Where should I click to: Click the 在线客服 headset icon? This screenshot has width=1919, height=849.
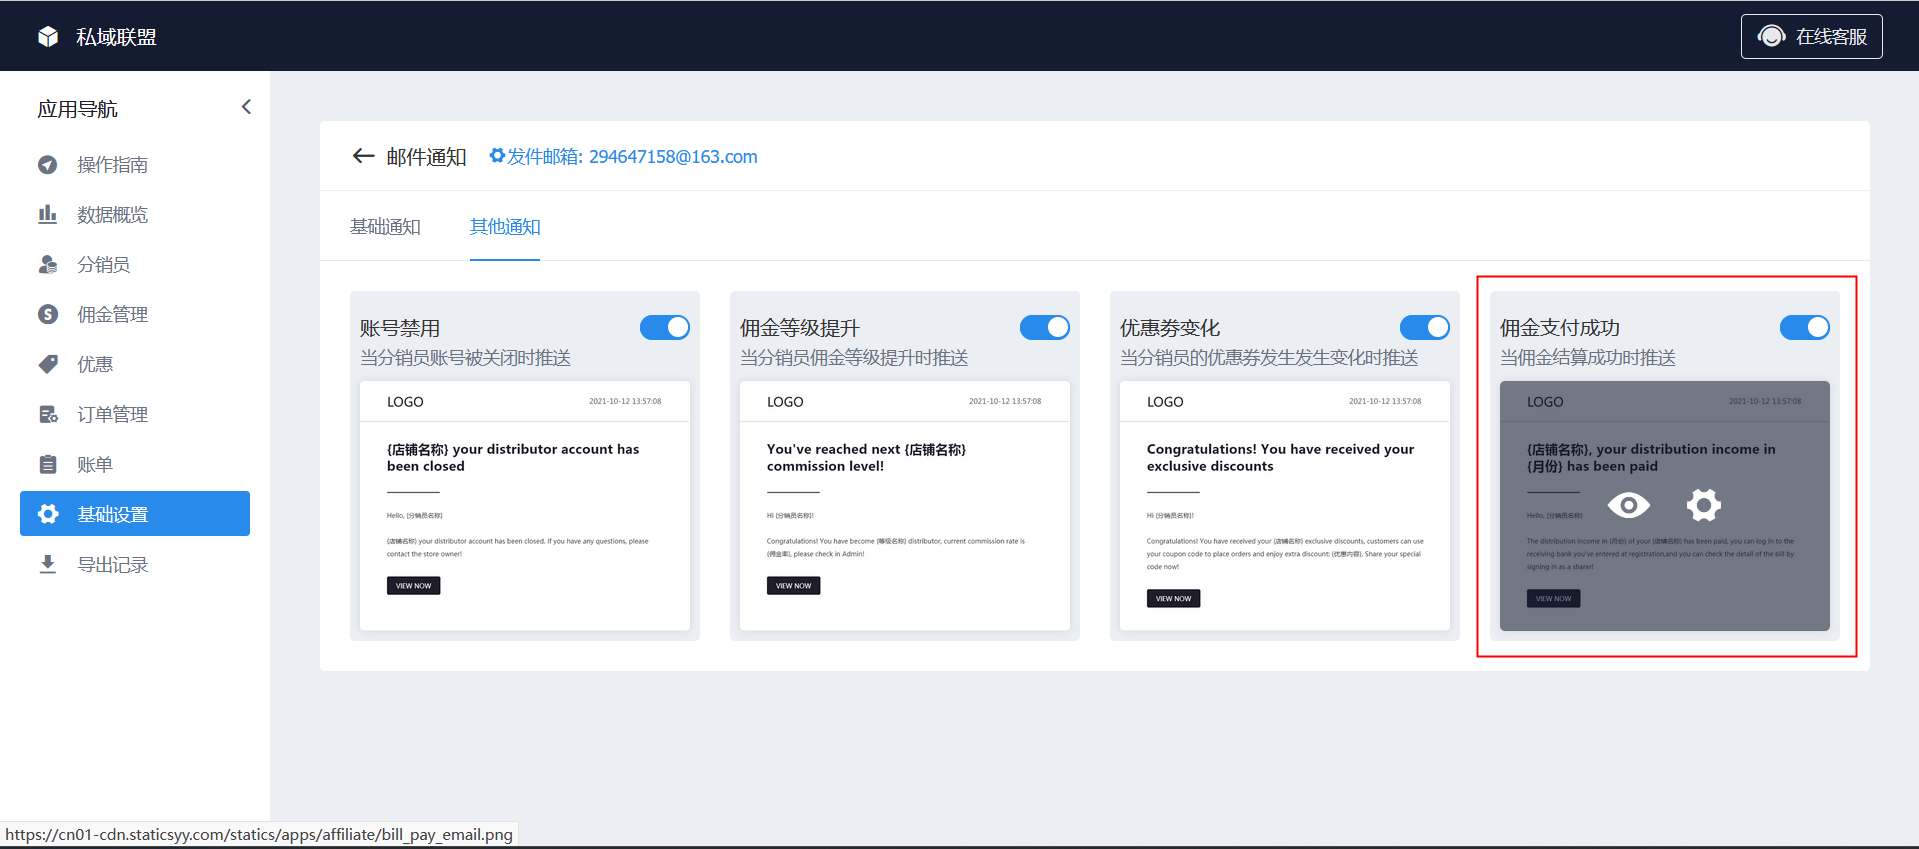(1771, 37)
